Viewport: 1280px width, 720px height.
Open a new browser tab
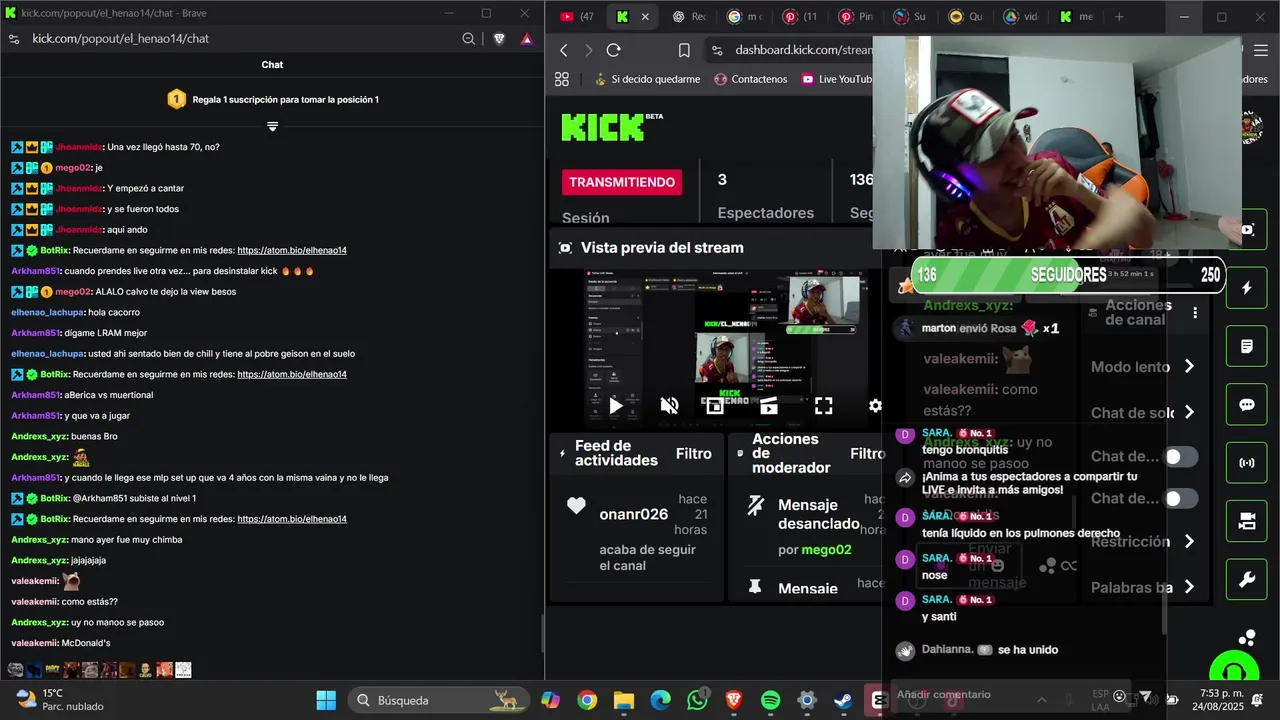coord(1118,17)
